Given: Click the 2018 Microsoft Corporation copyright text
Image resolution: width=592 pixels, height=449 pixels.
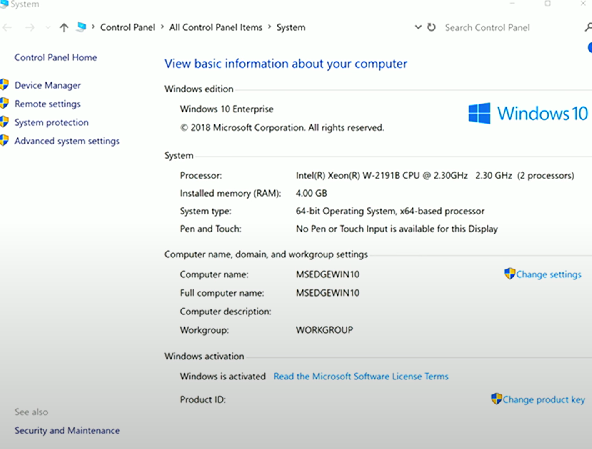Looking at the screenshot, I should tap(282, 128).
